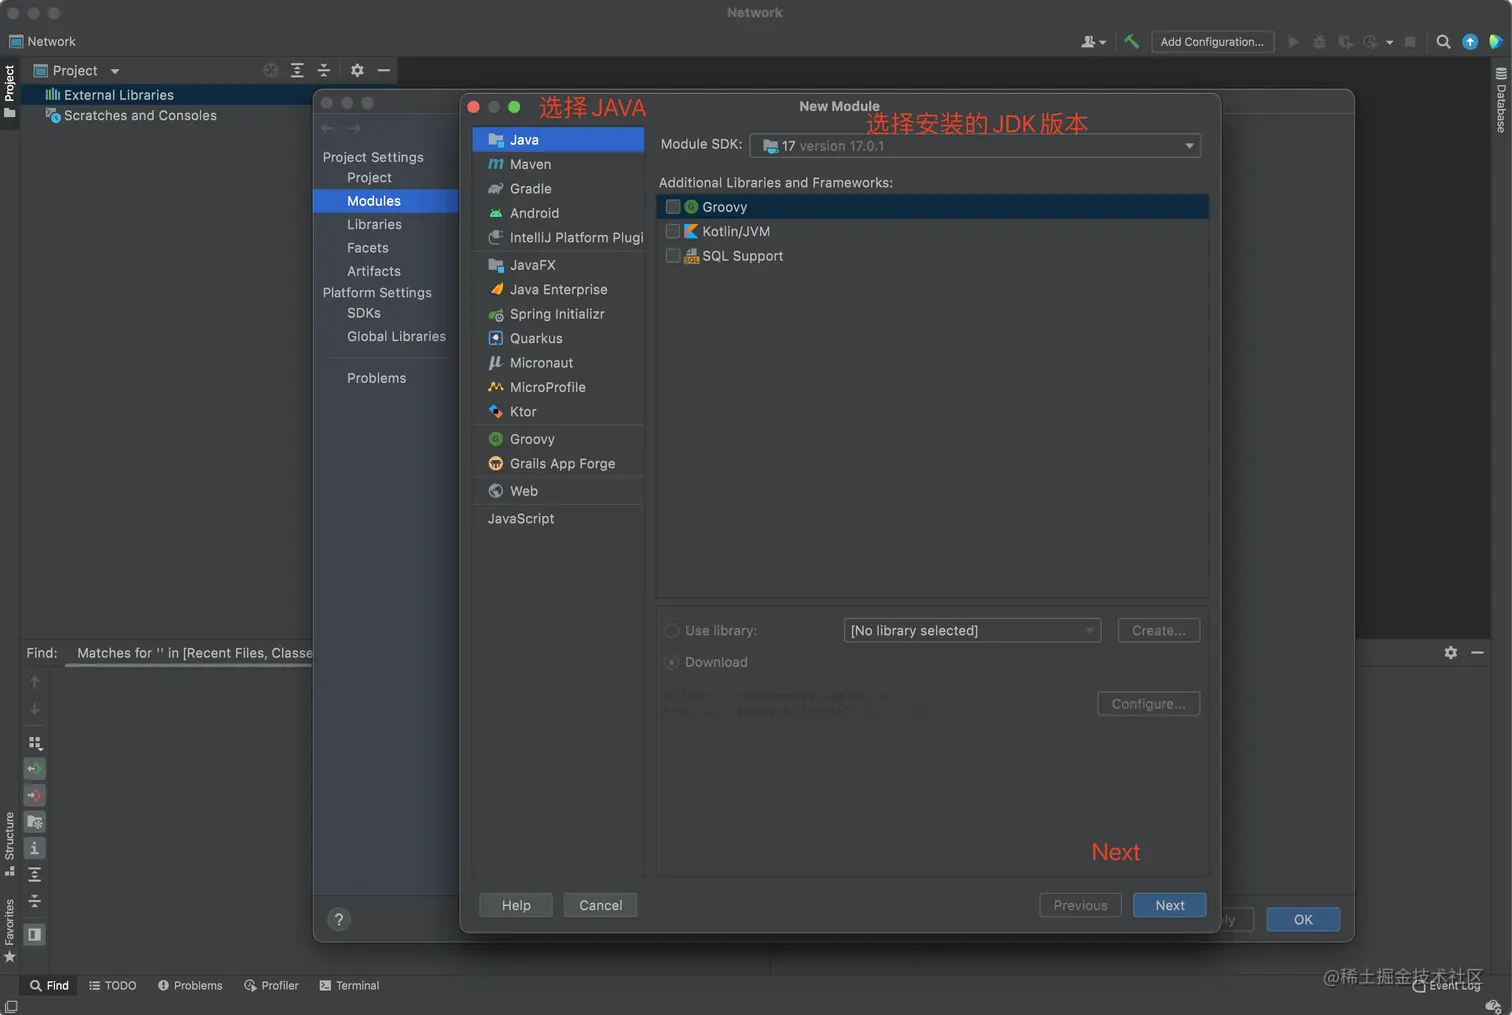Enable the Kotlin/JVM checkbox
1512x1015 pixels.
(x=673, y=231)
